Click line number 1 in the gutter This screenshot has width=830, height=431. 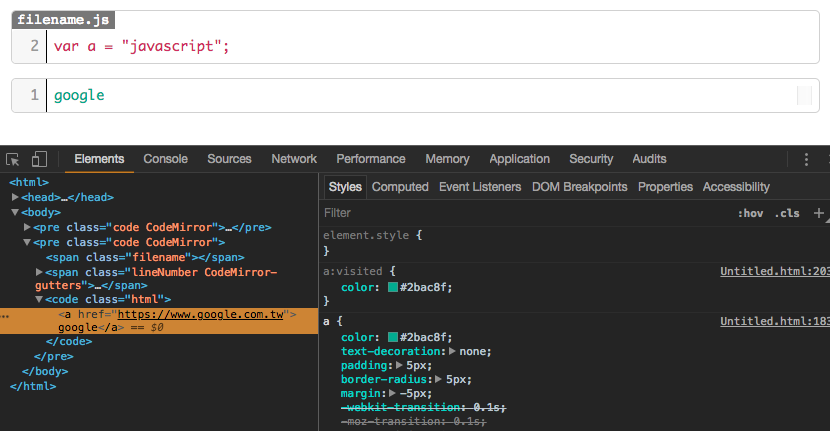tap(34, 95)
